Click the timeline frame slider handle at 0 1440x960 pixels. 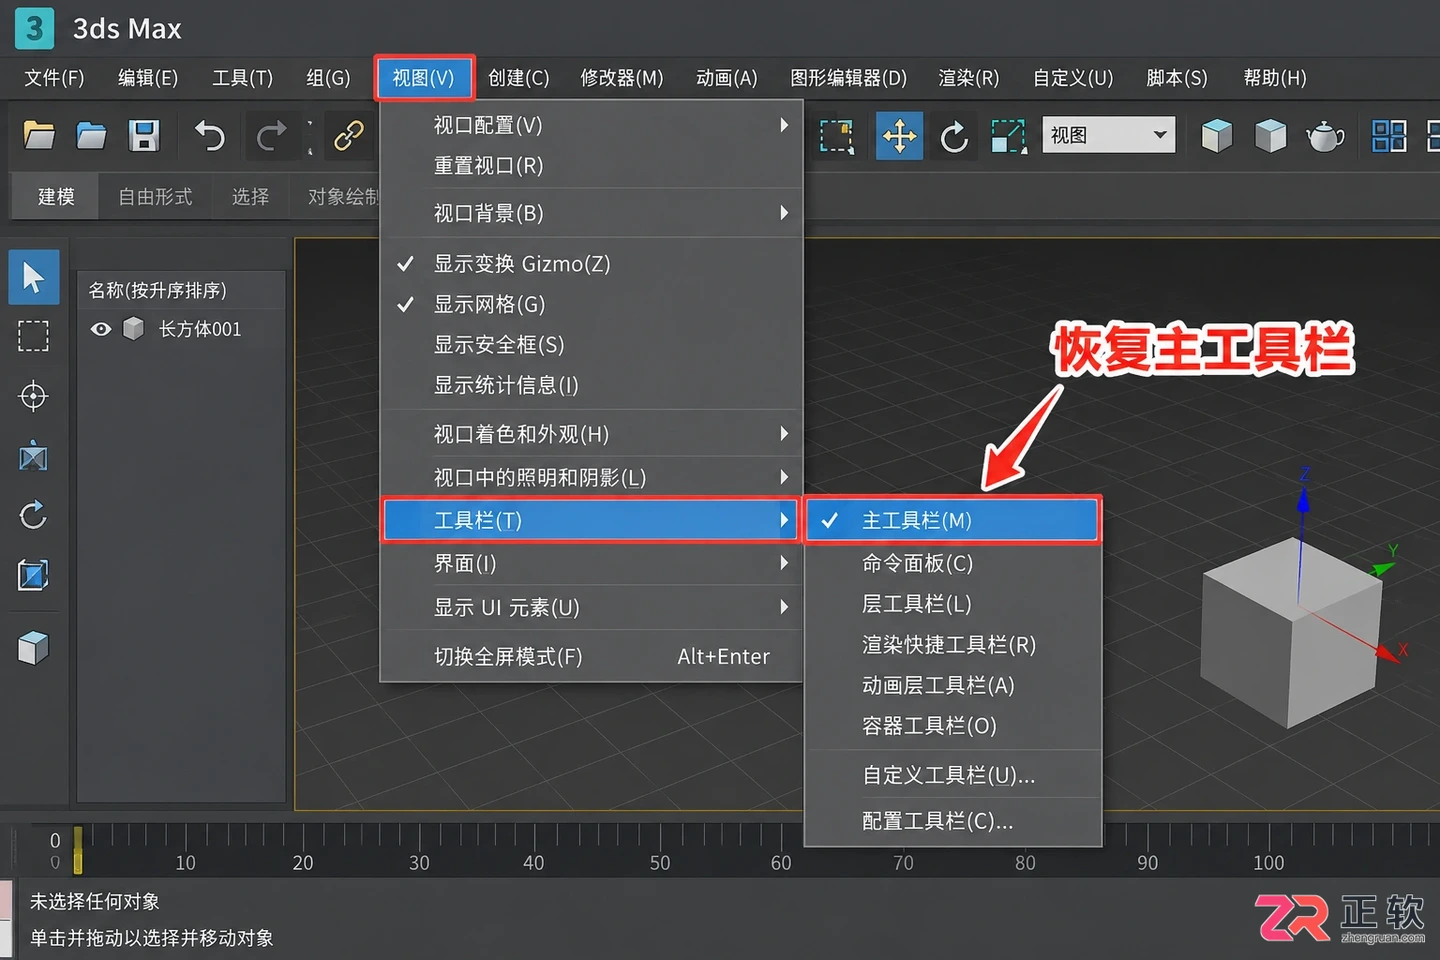click(x=78, y=849)
